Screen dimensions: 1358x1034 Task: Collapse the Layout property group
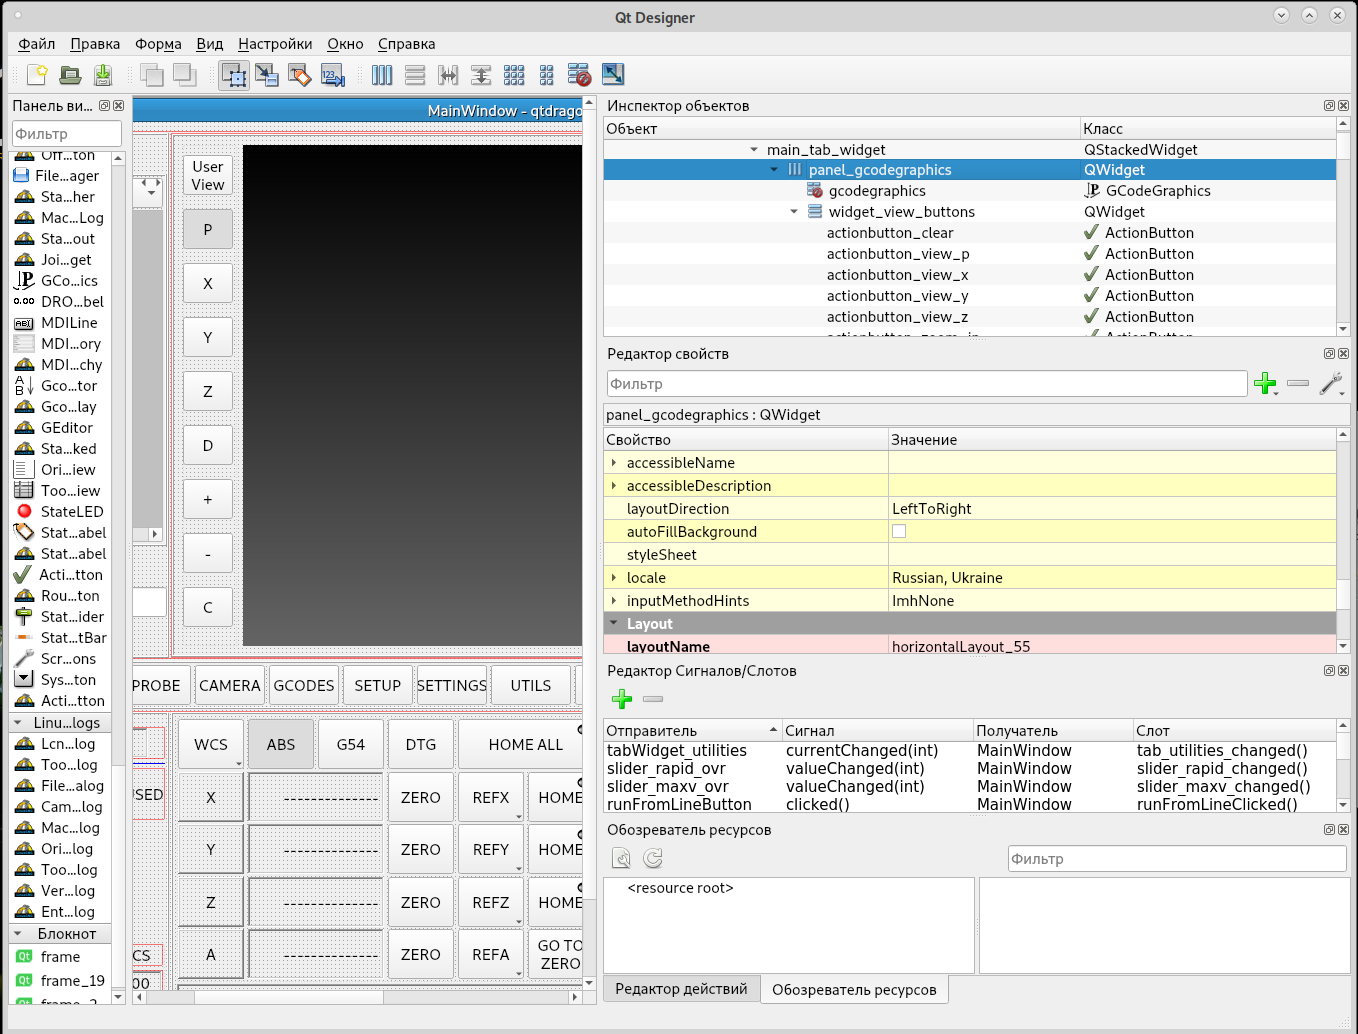(614, 623)
